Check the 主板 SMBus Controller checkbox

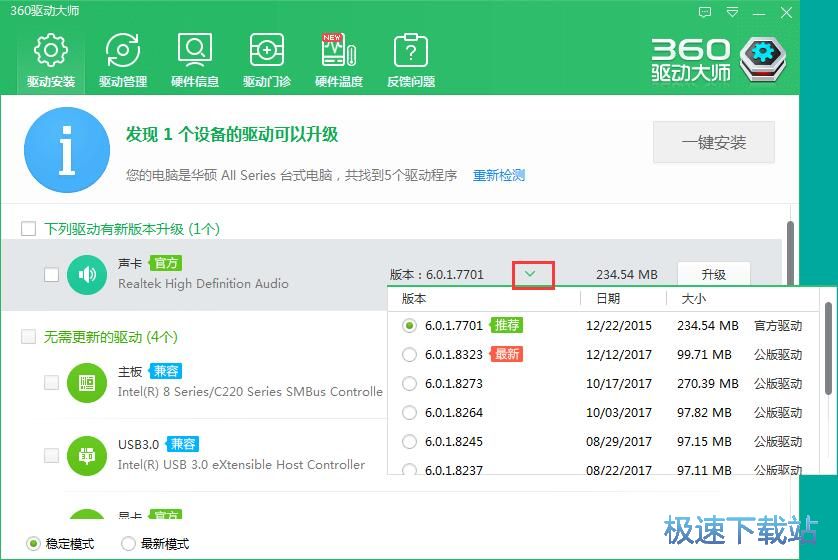click(51, 383)
